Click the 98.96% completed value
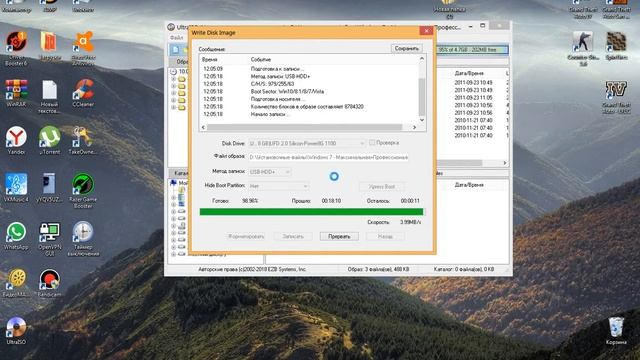 pyautogui.click(x=250, y=201)
